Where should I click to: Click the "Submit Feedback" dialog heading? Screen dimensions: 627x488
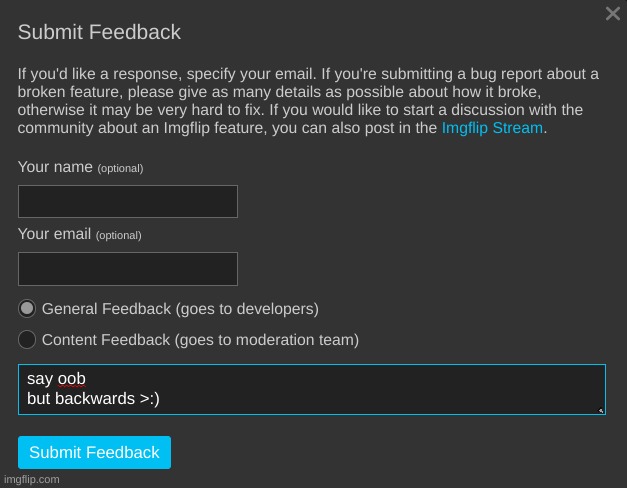pyautogui.click(x=99, y=32)
